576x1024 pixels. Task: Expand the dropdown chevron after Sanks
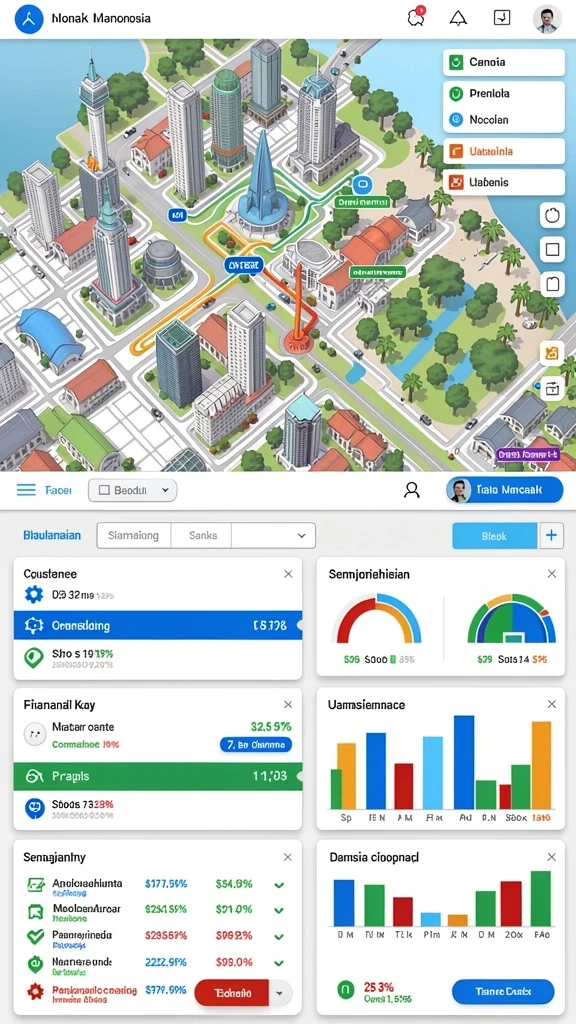tap(301, 536)
